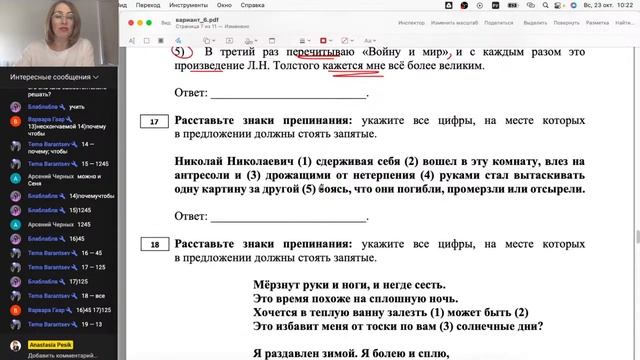The width and height of the screenshot is (640, 360).
Task: Click Изменить масштаб in the toolbar
Action: click(454, 23)
